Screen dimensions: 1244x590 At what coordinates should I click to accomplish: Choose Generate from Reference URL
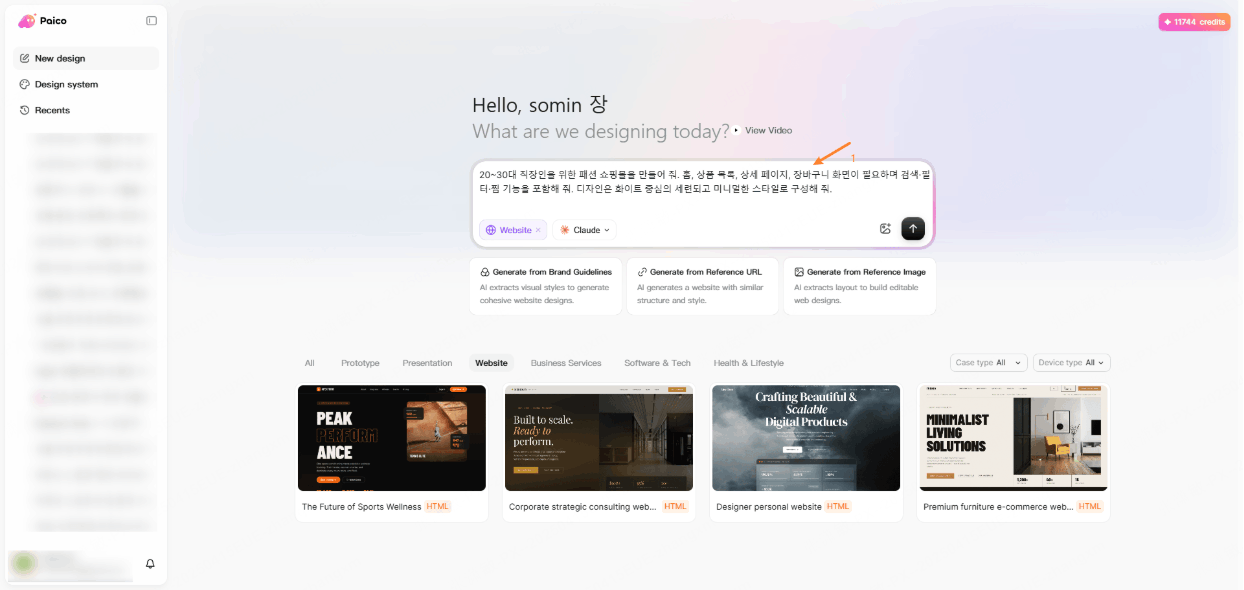[703, 286]
